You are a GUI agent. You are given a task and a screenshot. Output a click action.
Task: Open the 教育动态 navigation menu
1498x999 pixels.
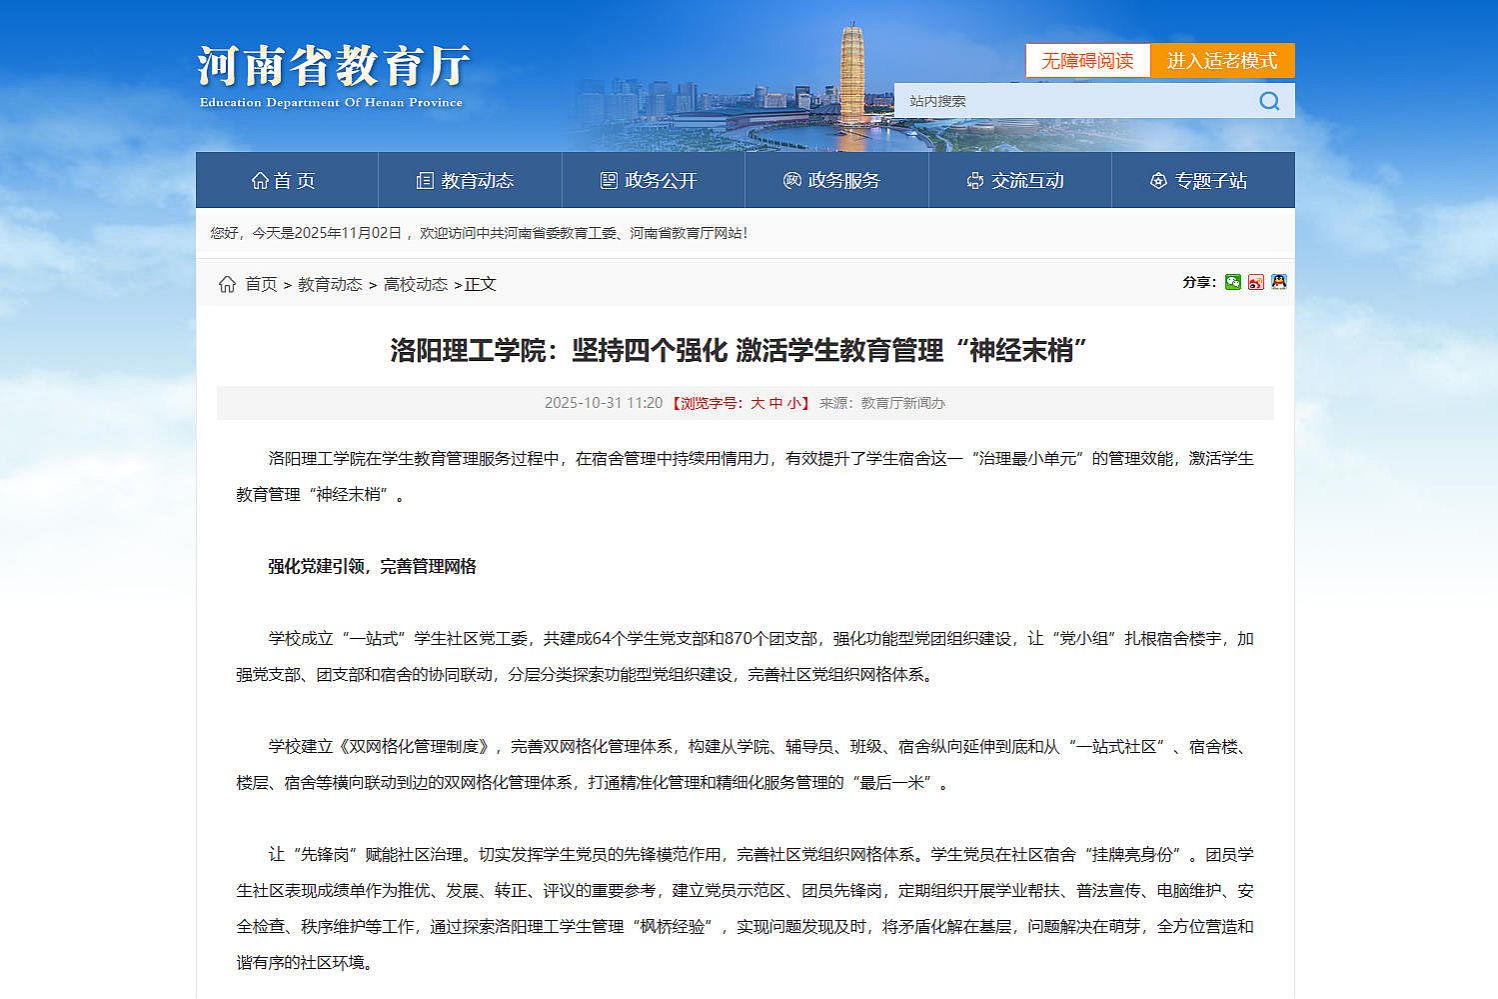(466, 181)
